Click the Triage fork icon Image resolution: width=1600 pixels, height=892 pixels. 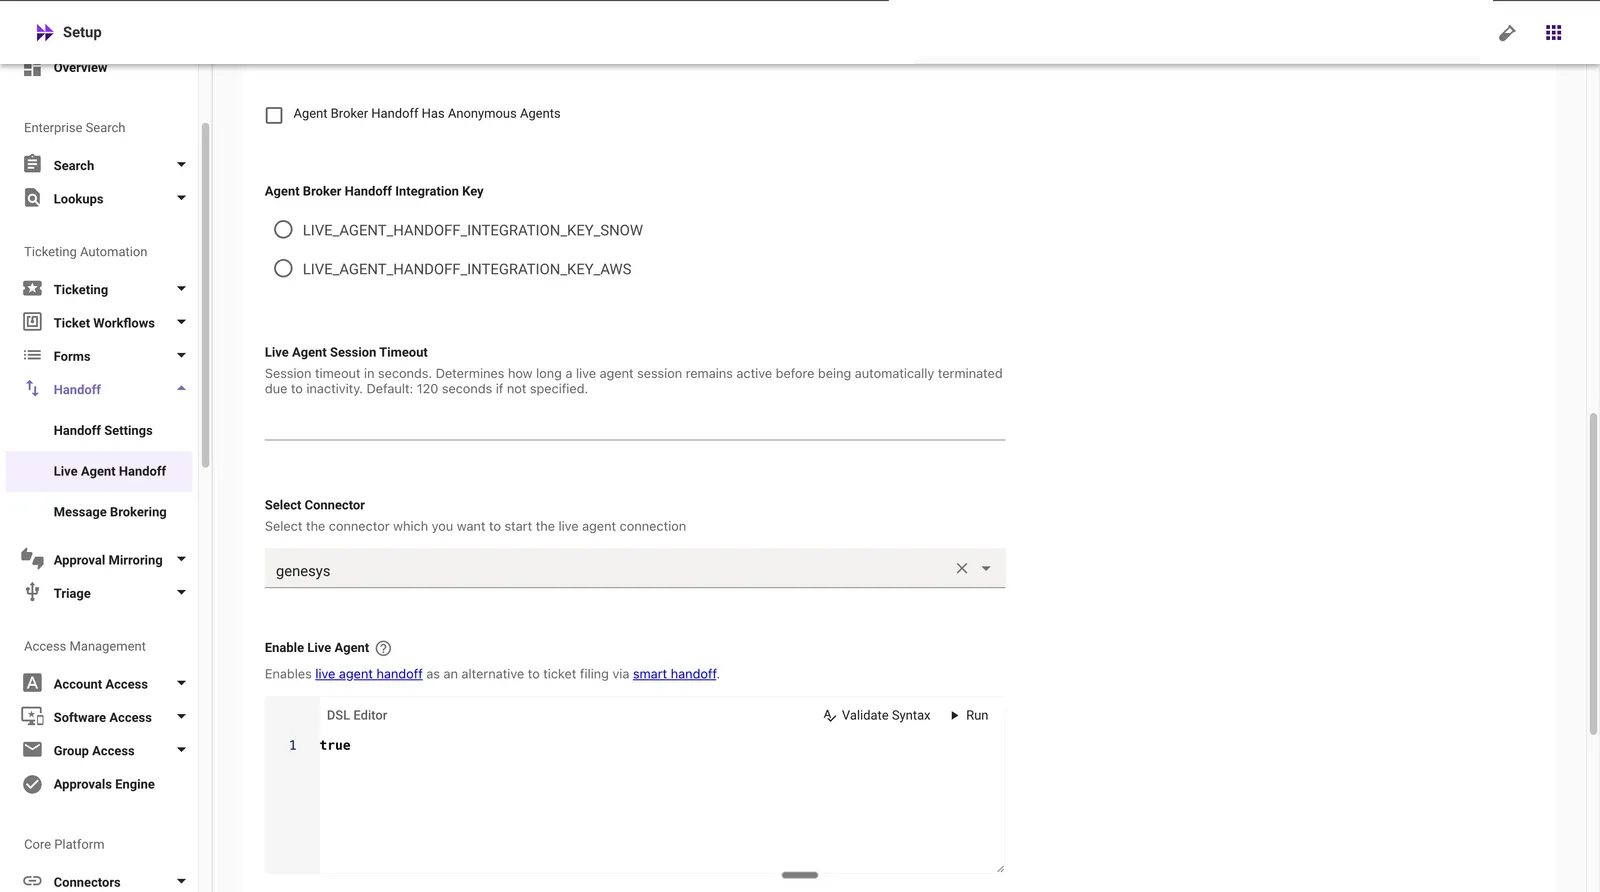pos(33,592)
